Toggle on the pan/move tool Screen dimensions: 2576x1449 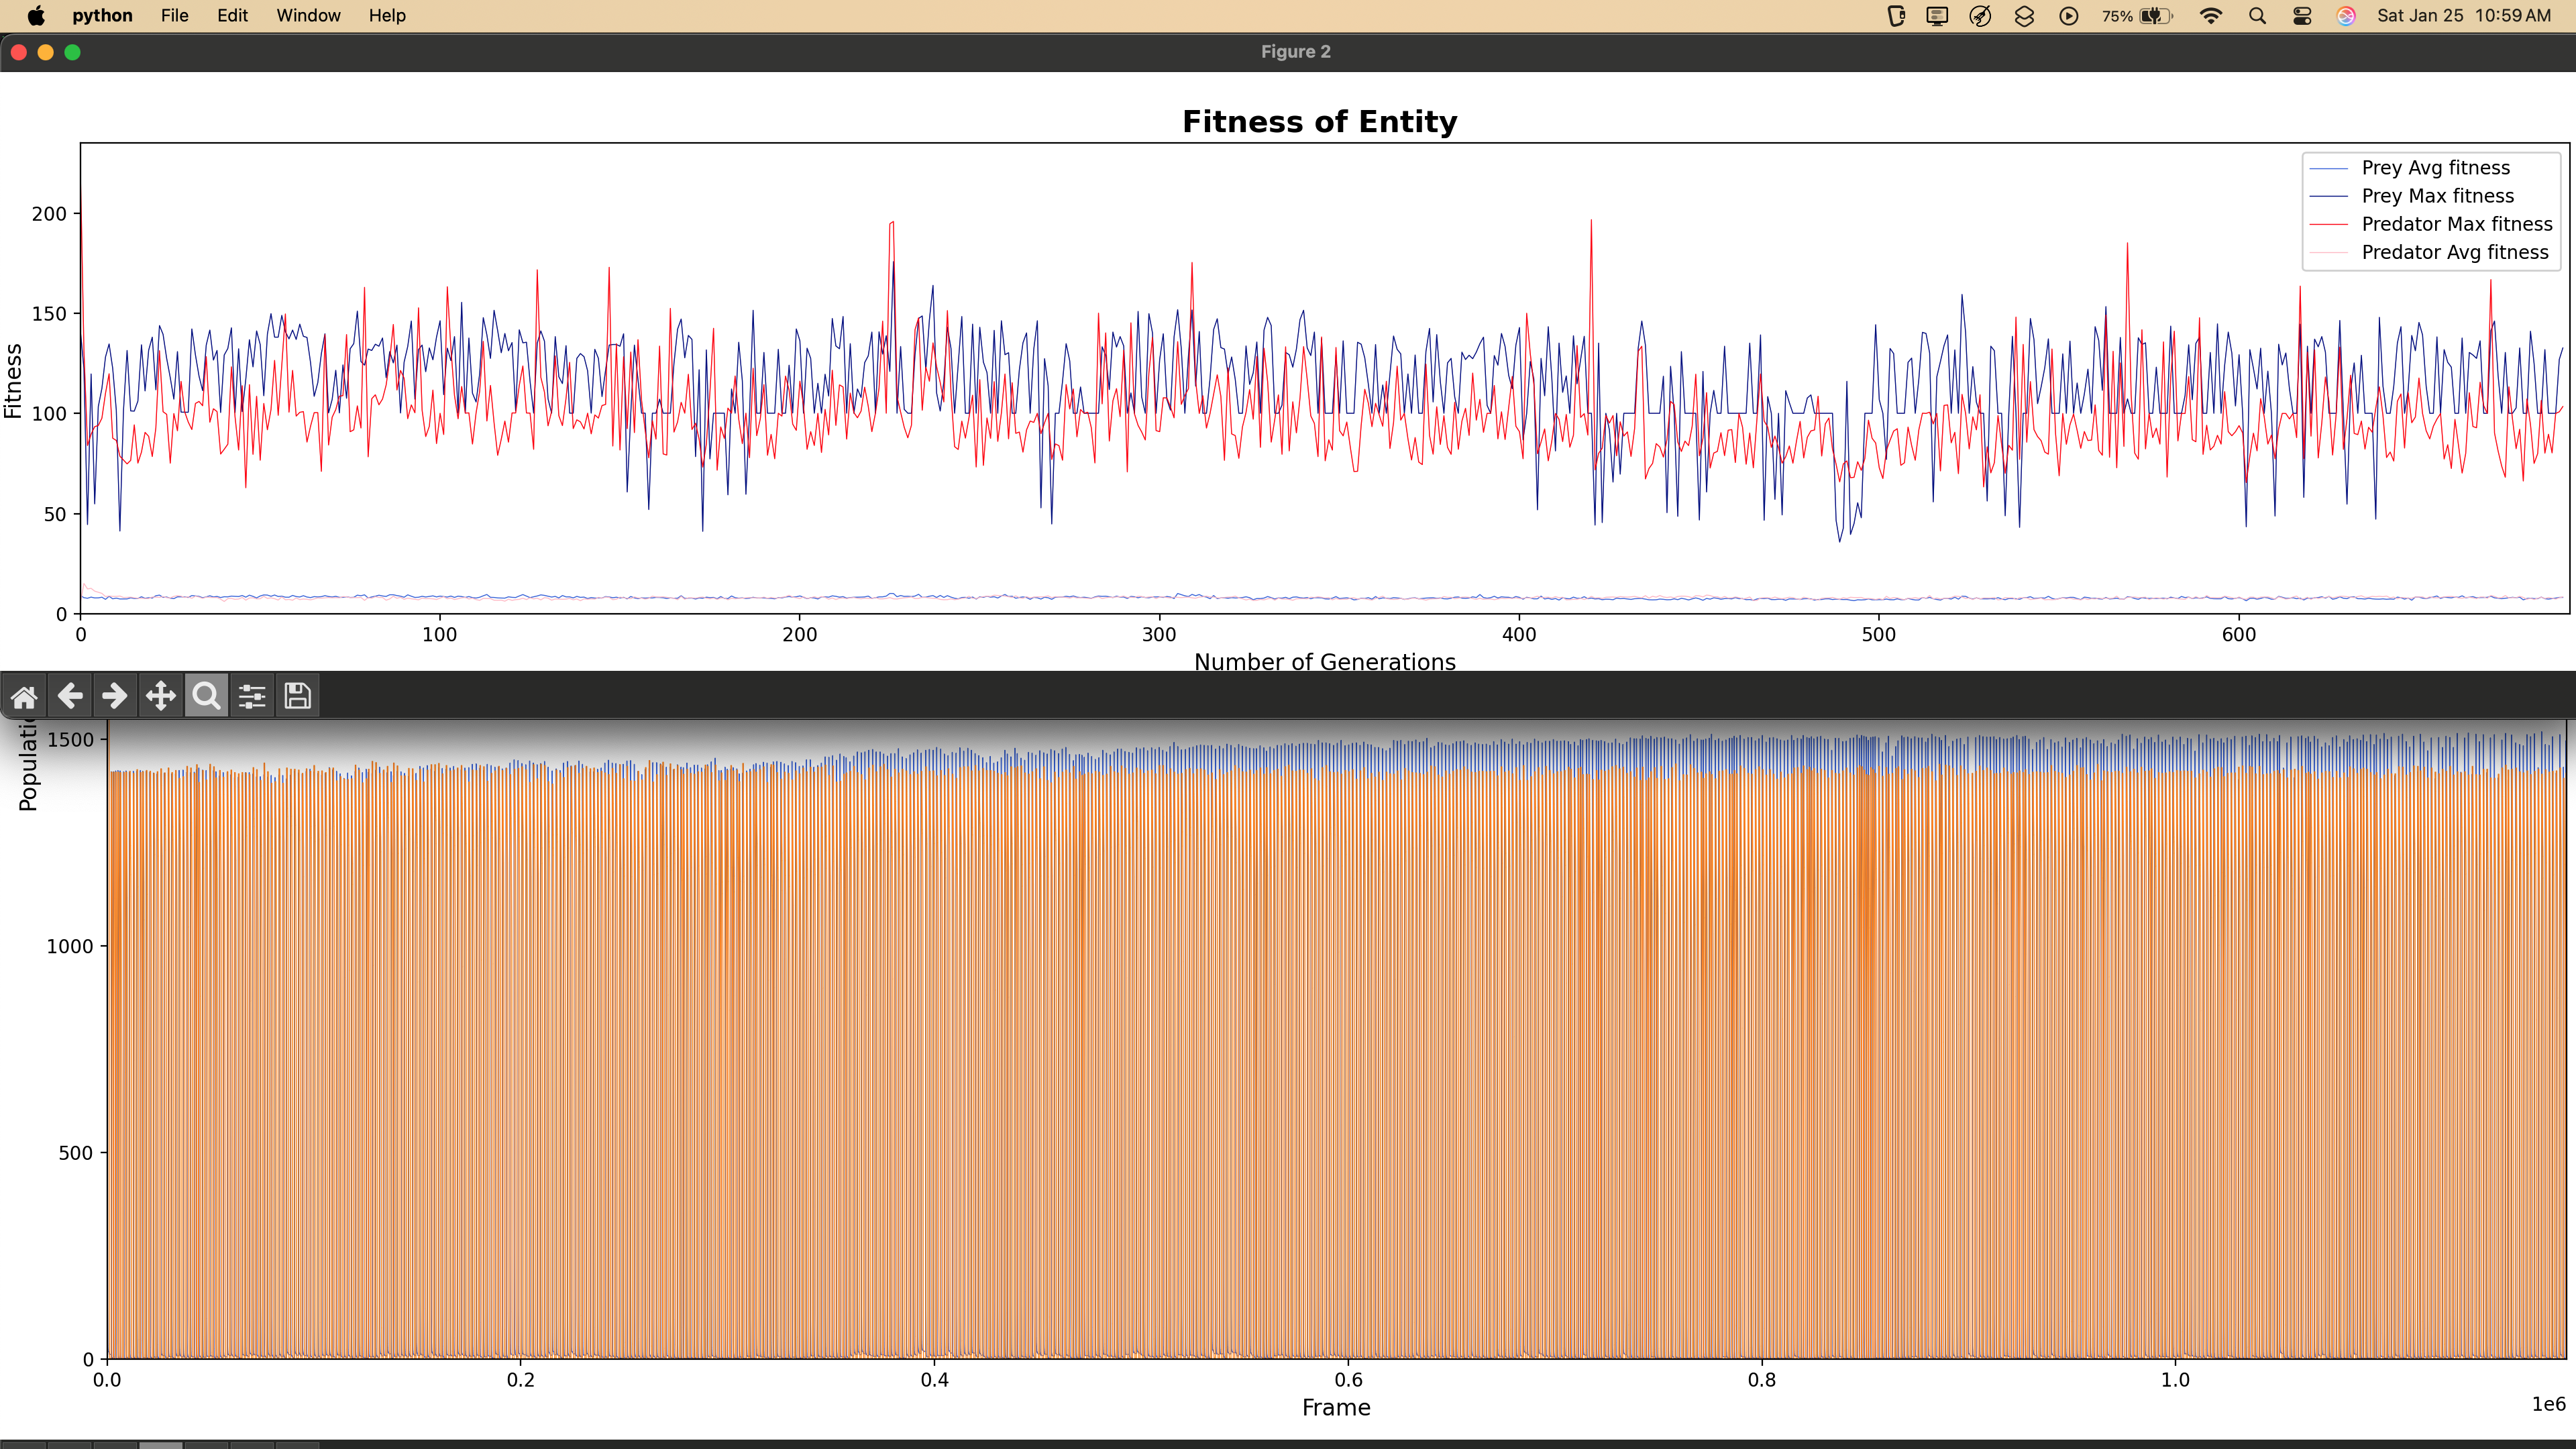pyautogui.click(x=160, y=695)
